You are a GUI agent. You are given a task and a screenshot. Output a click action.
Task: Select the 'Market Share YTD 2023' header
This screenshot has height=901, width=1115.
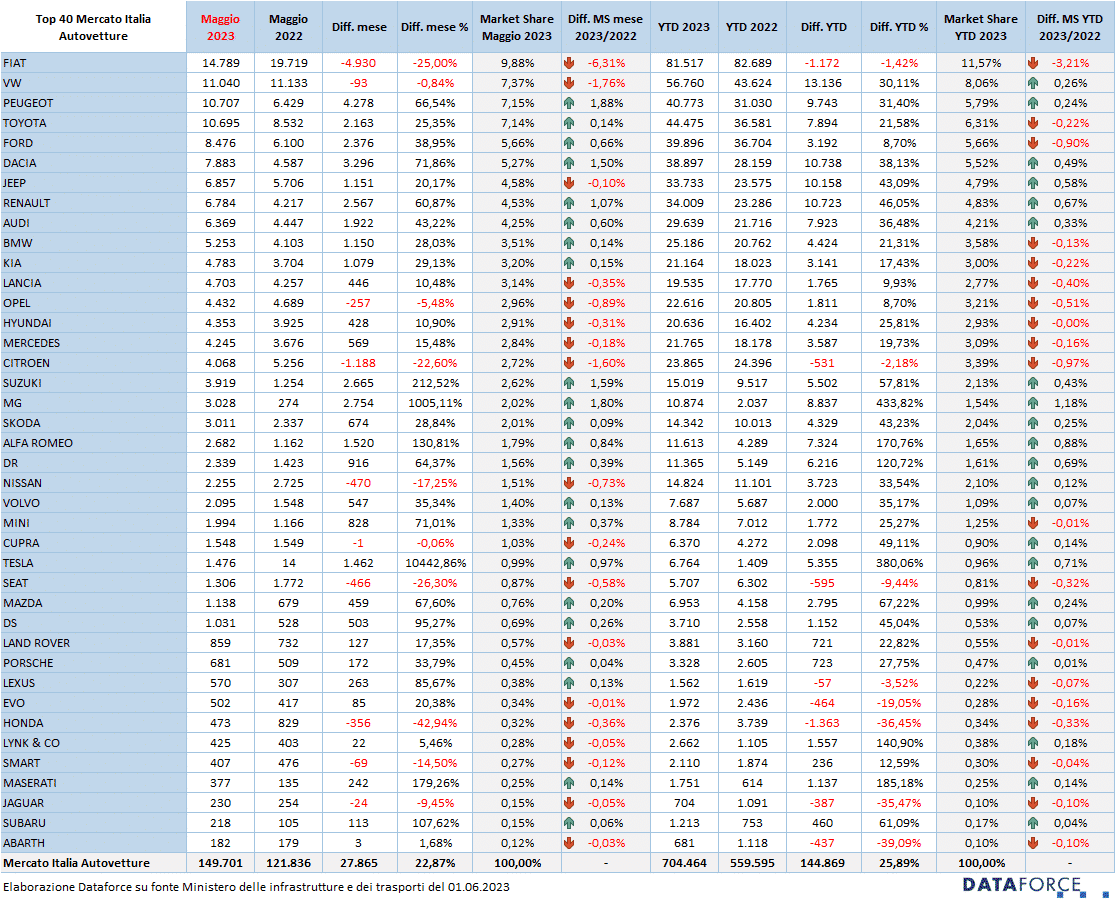[981, 27]
